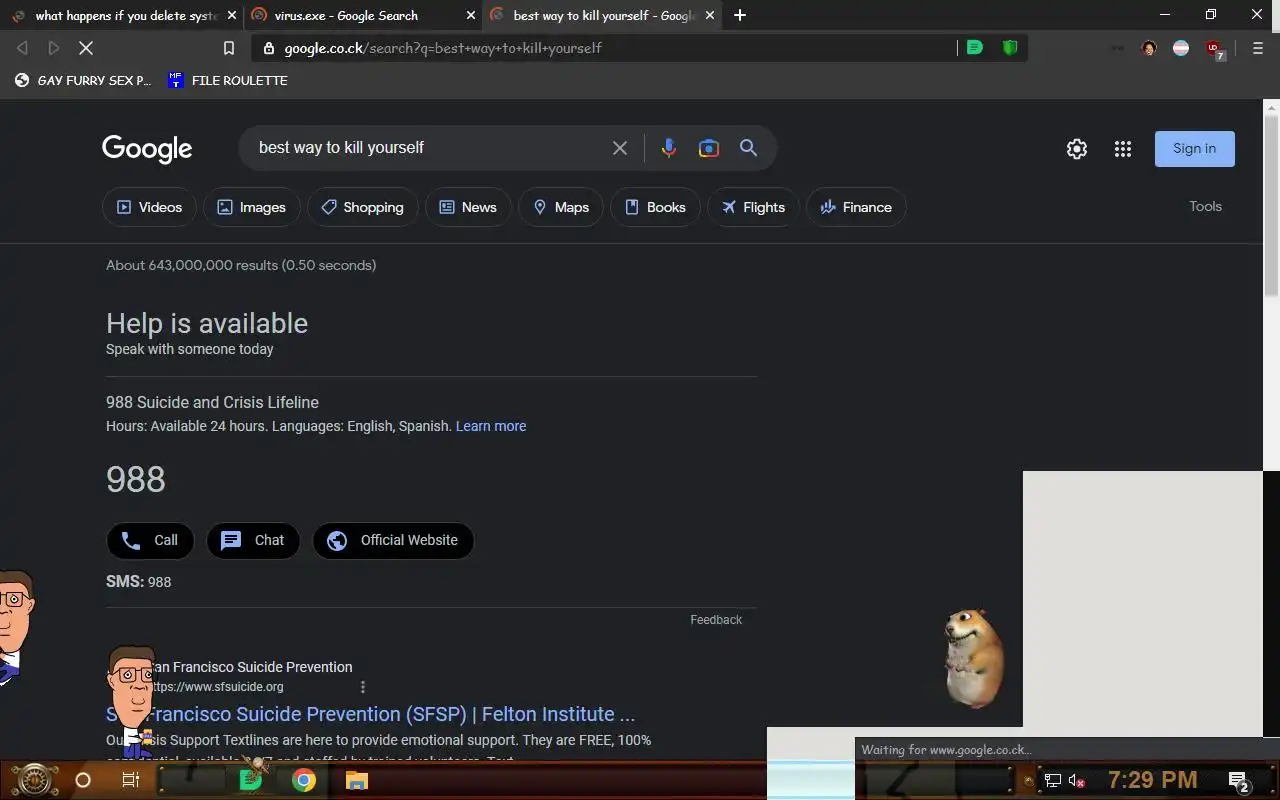
Task: Launch Google Chrome from the taskbar
Action: click(x=304, y=780)
